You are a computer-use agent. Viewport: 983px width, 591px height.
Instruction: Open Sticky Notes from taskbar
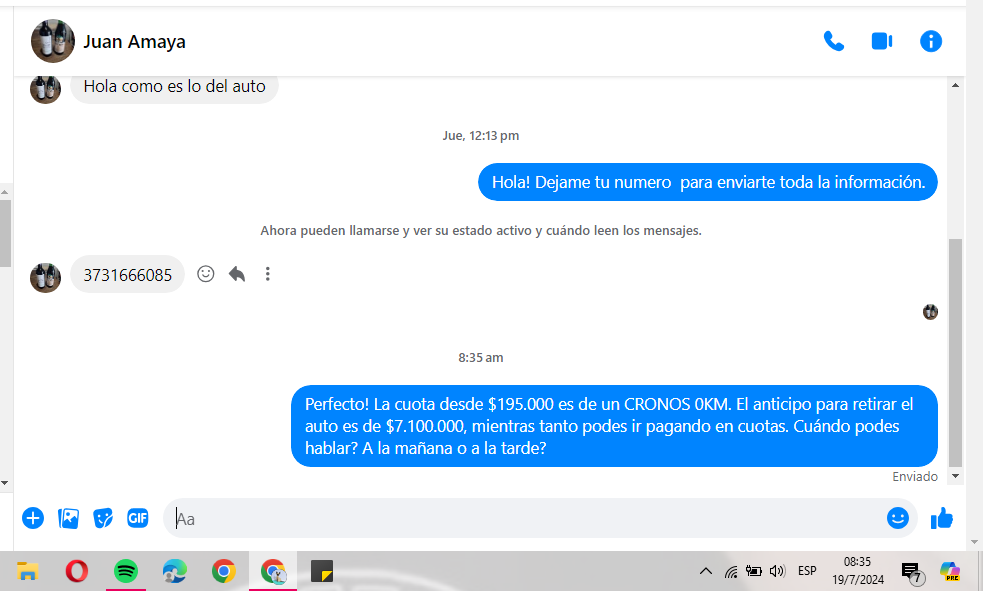click(x=322, y=571)
